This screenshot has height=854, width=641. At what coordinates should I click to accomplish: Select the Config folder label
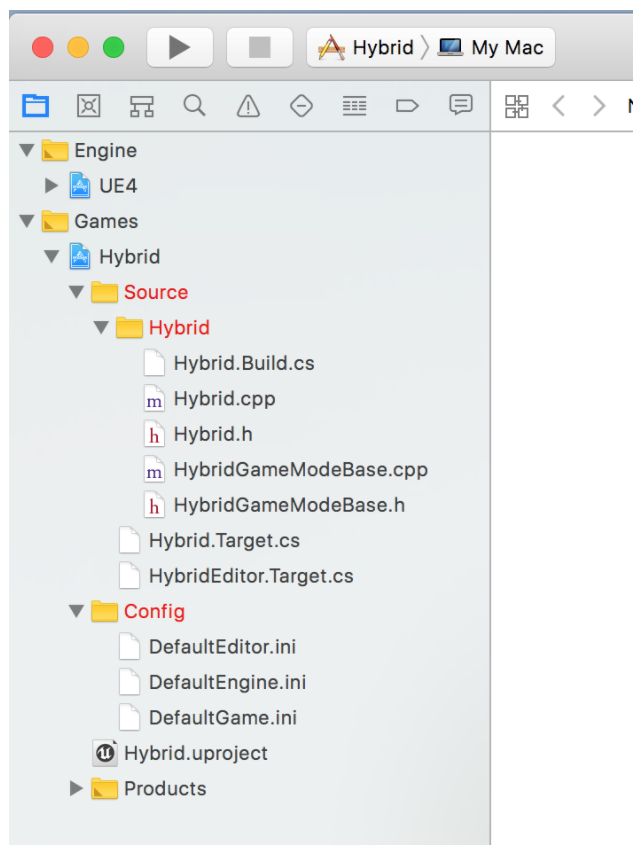click(154, 612)
